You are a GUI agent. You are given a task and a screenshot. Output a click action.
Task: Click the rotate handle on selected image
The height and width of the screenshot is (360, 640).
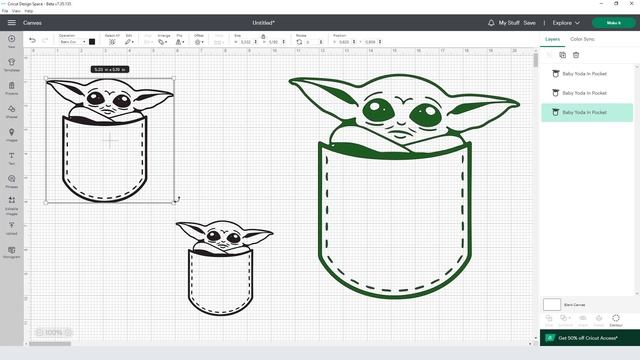177,200
